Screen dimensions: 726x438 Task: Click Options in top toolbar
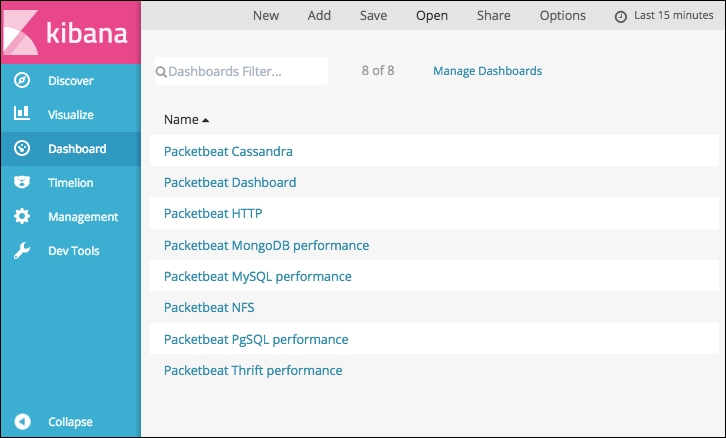click(x=563, y=16)
